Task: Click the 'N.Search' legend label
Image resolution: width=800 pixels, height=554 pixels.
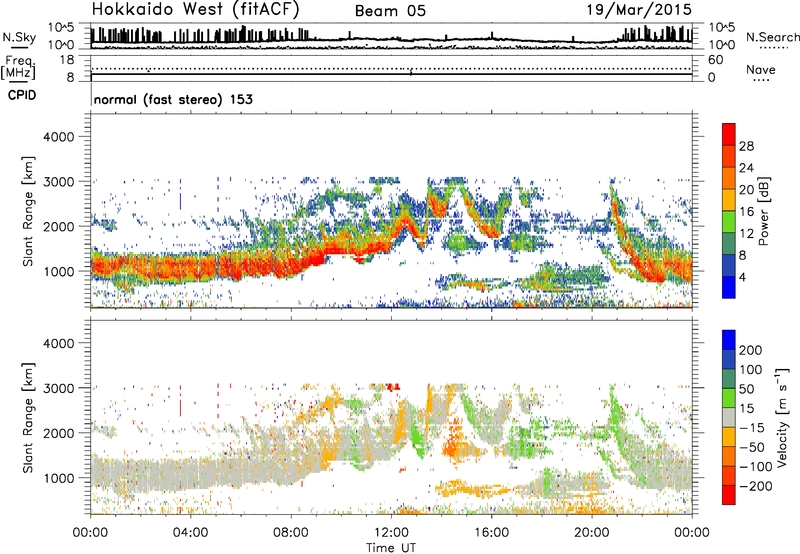Action: tap(772, 37)
